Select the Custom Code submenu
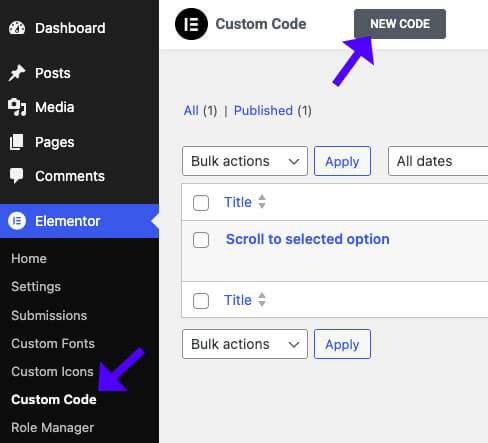 pyautogui.click(x=54, y=399)
